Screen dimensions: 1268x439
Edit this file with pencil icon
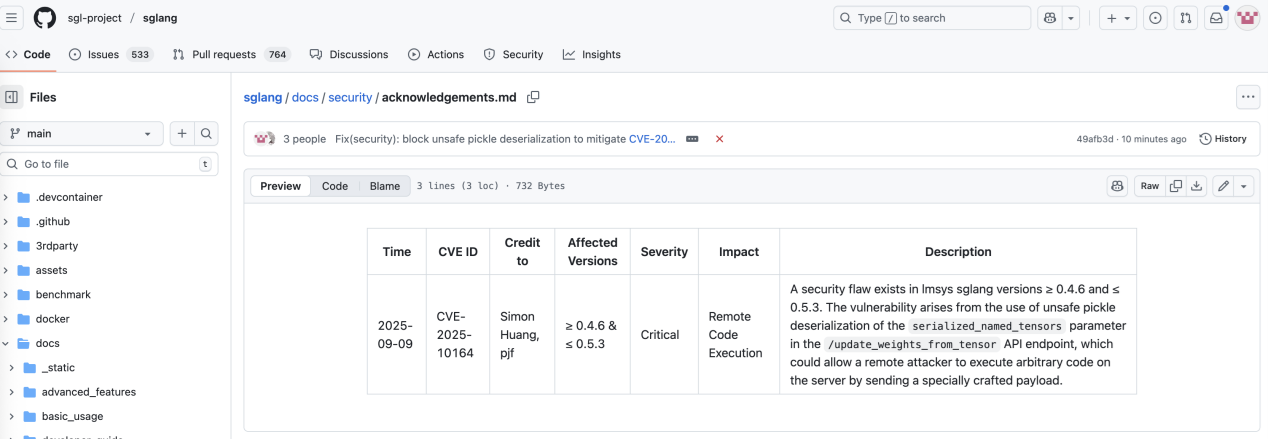tap(1223, 186)
